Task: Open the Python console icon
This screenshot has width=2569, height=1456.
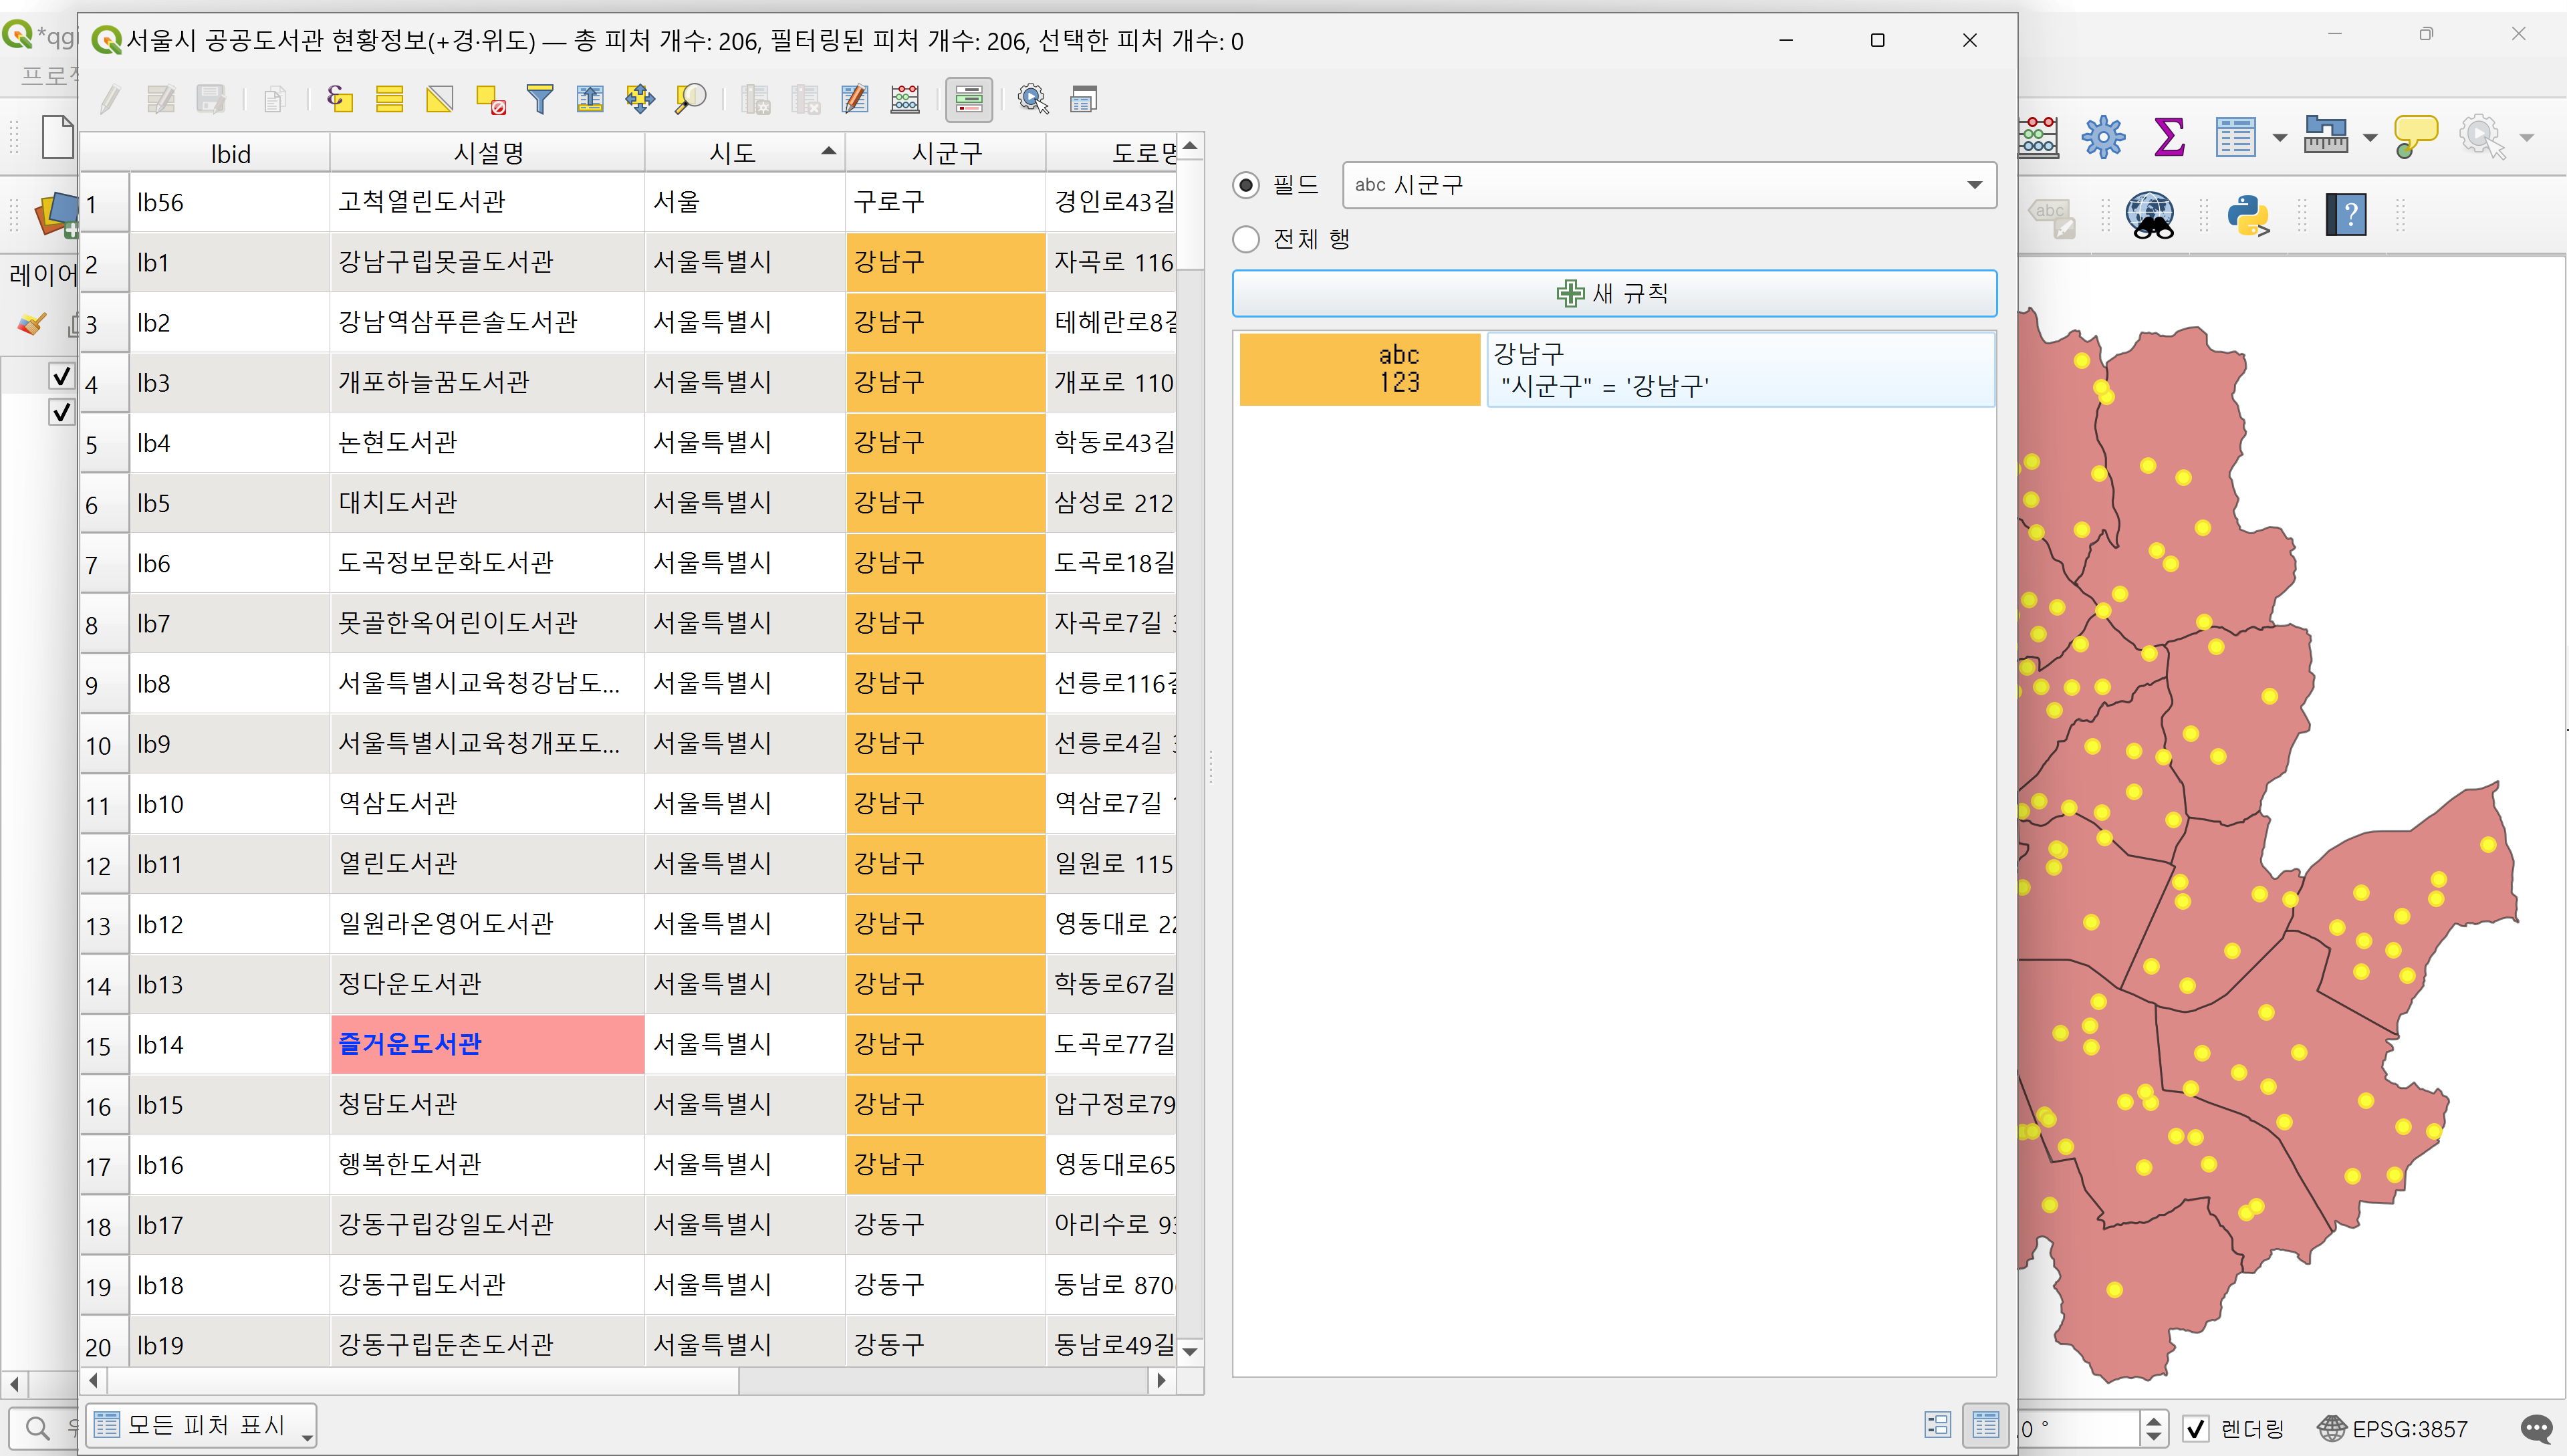Action: click(x=2247, y=215)
